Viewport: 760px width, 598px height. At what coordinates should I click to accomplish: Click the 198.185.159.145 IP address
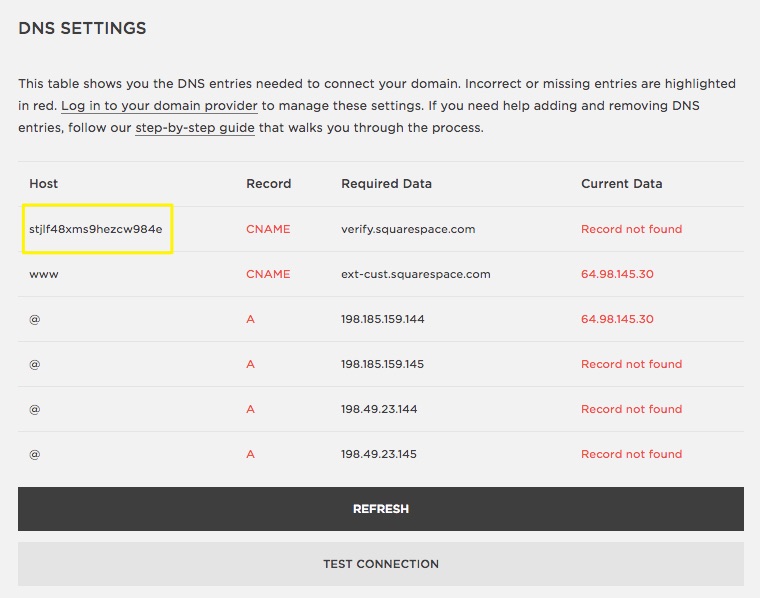pos(383,364)
